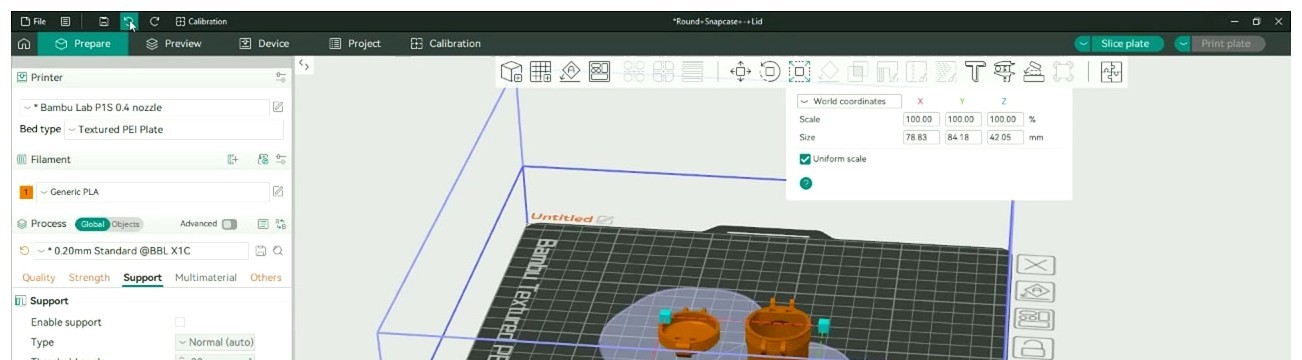This screenshot has width=1302, height=360.
Task: Open the 0.20mm Standard process dropdown
Action: pyautogui.click(x=141, y=251)
